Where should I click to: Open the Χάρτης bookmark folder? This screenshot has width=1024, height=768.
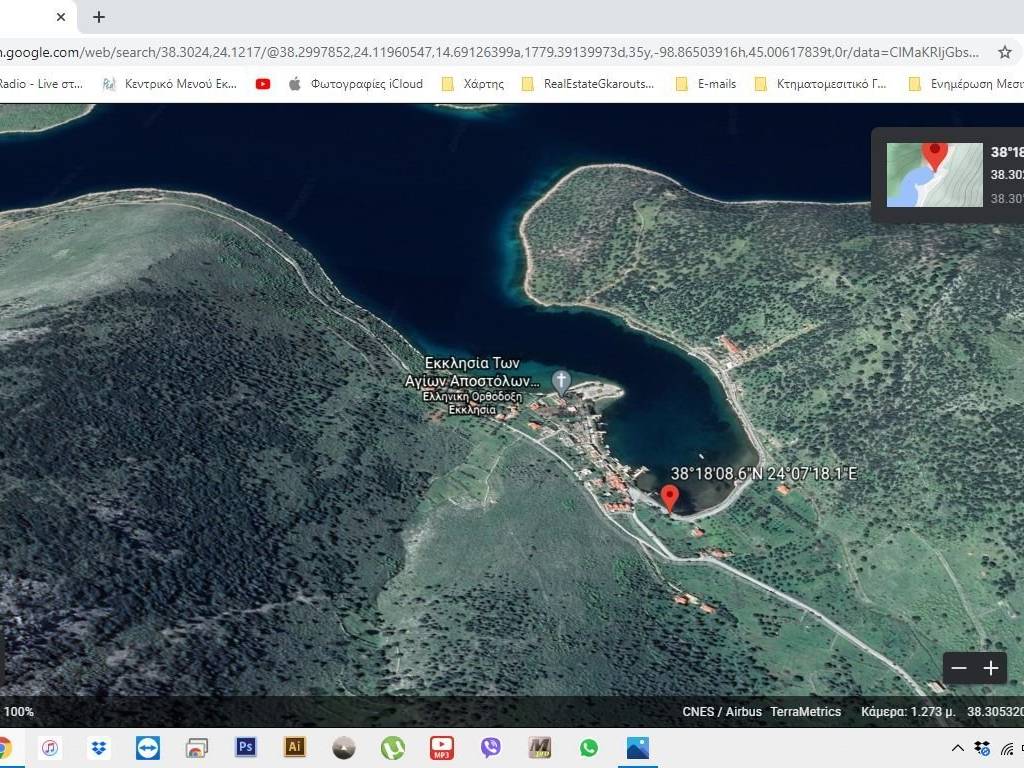[x=473, y=84]
